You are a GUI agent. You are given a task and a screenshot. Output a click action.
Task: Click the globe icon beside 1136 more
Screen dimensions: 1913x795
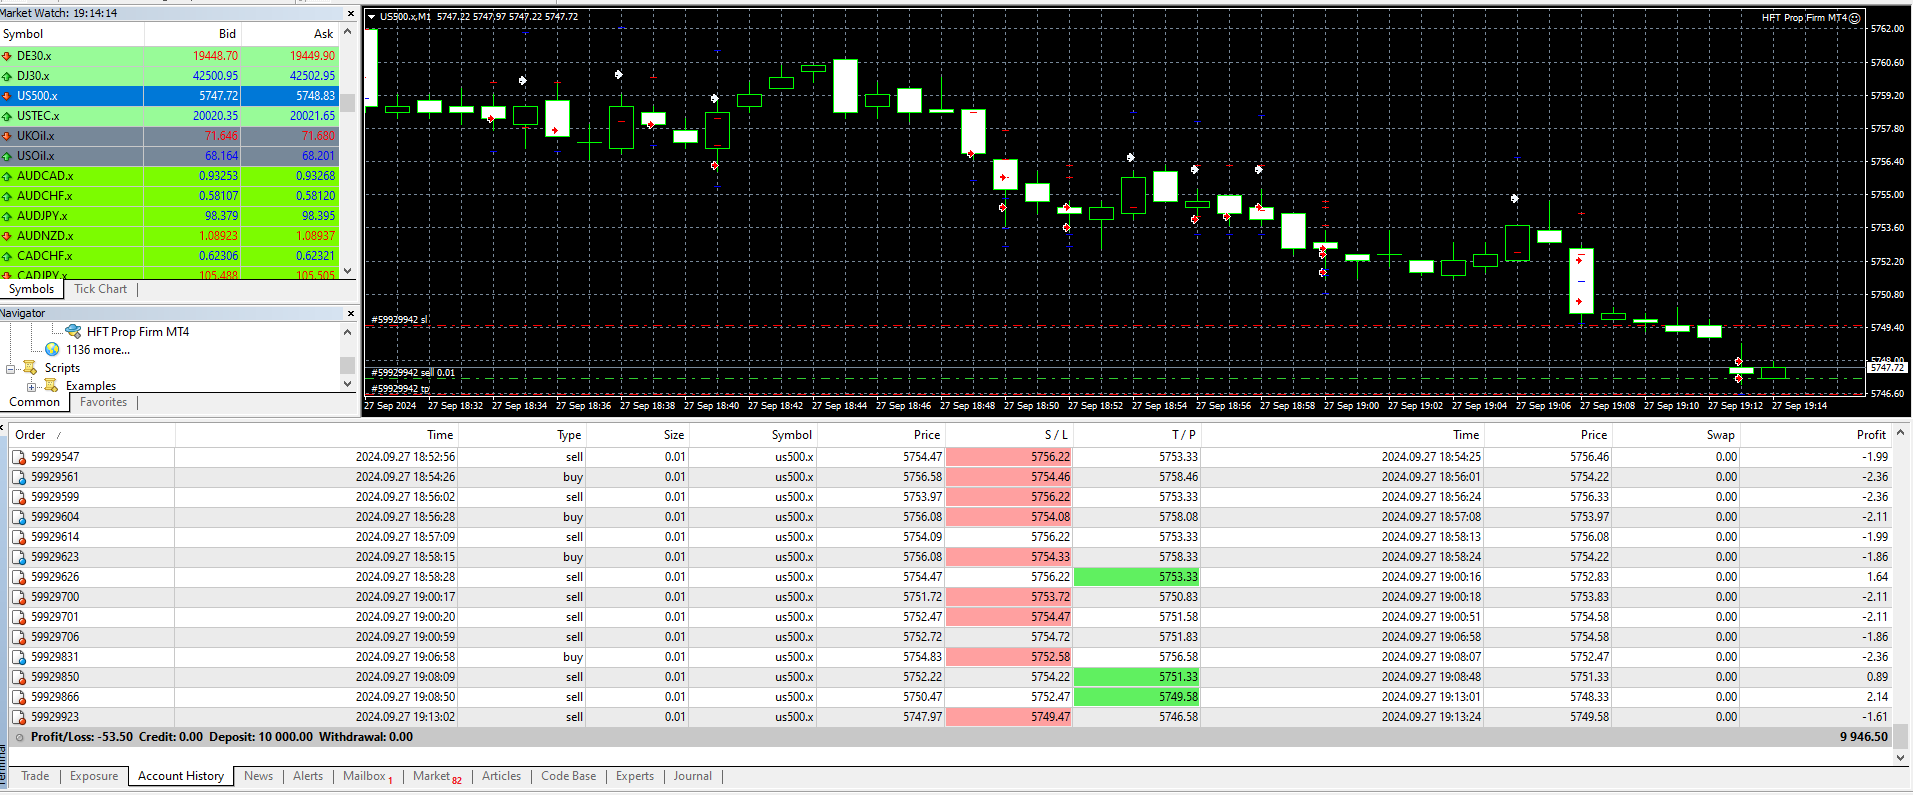point(52,349)
